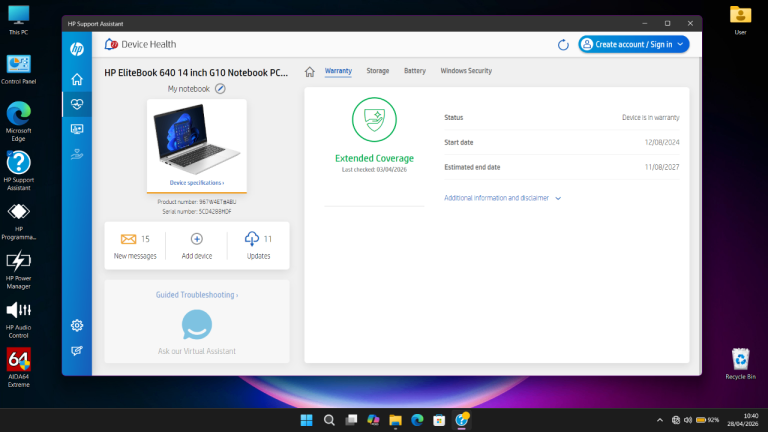The width and height of the screenshot is (768, 432).
Task: Click the HP EliteBook 640 device title
Action: pyautogui.click(x=196, y=72)
